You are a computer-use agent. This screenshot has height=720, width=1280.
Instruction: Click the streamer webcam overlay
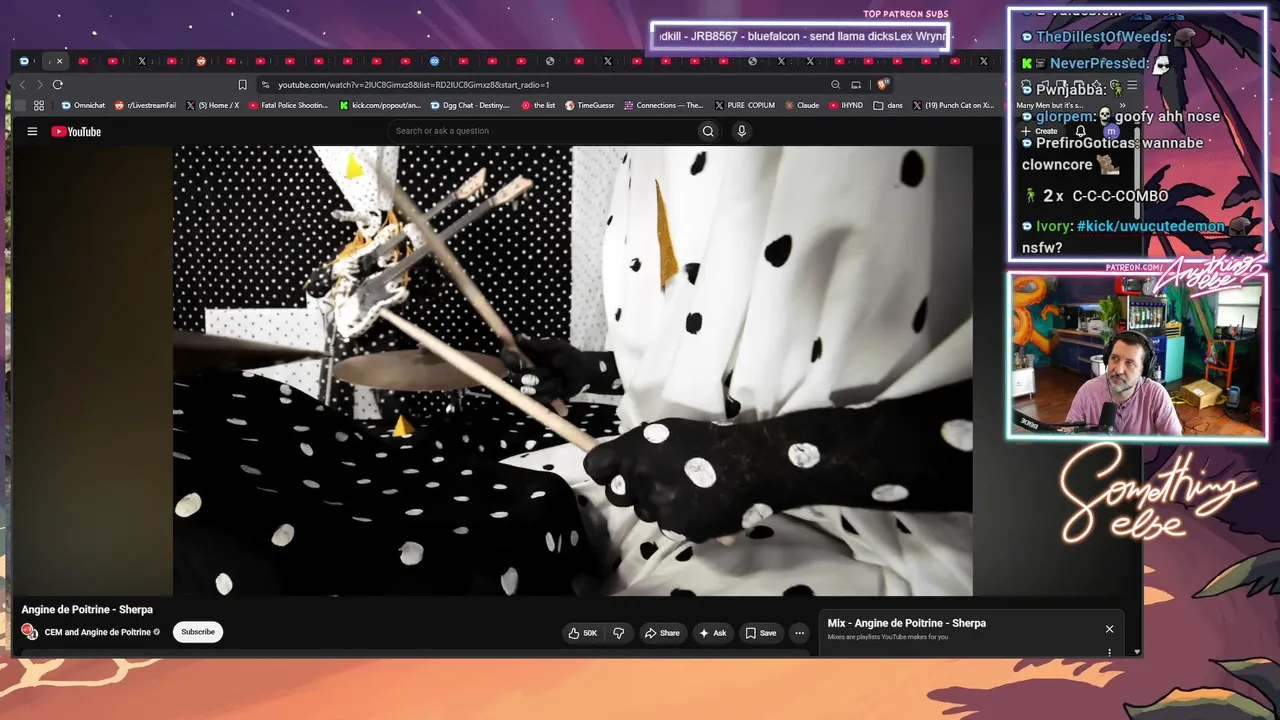(x=1138, y=356)
